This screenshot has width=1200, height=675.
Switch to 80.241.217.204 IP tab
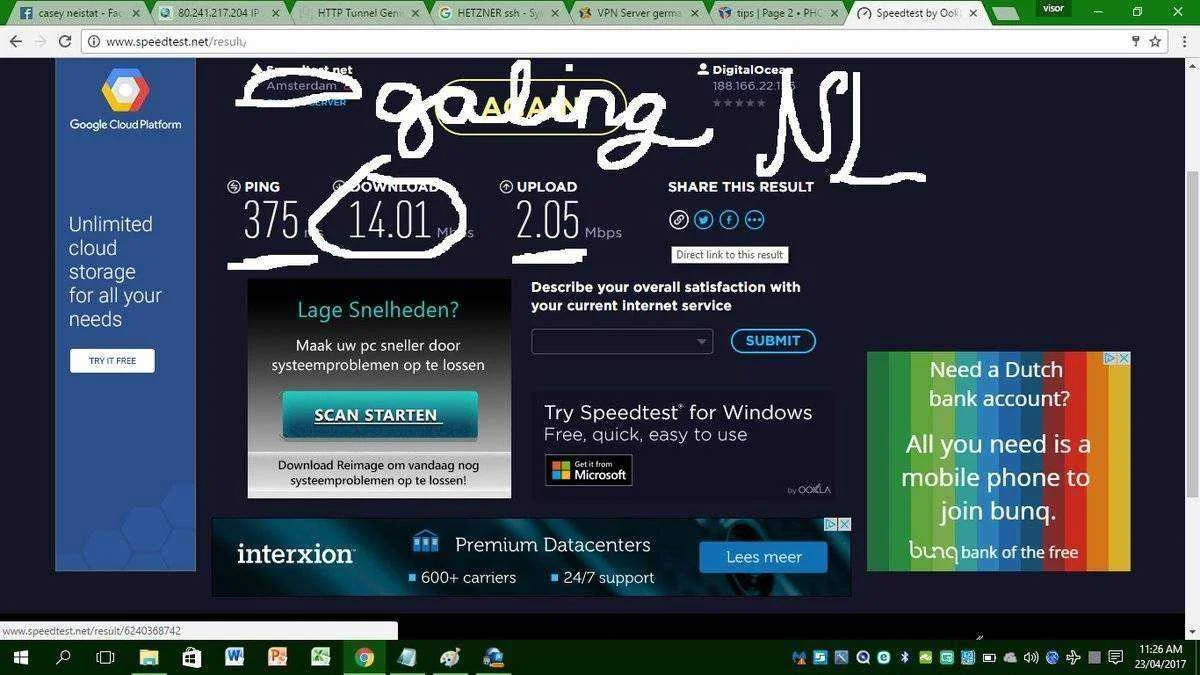(x=220, y=13)
